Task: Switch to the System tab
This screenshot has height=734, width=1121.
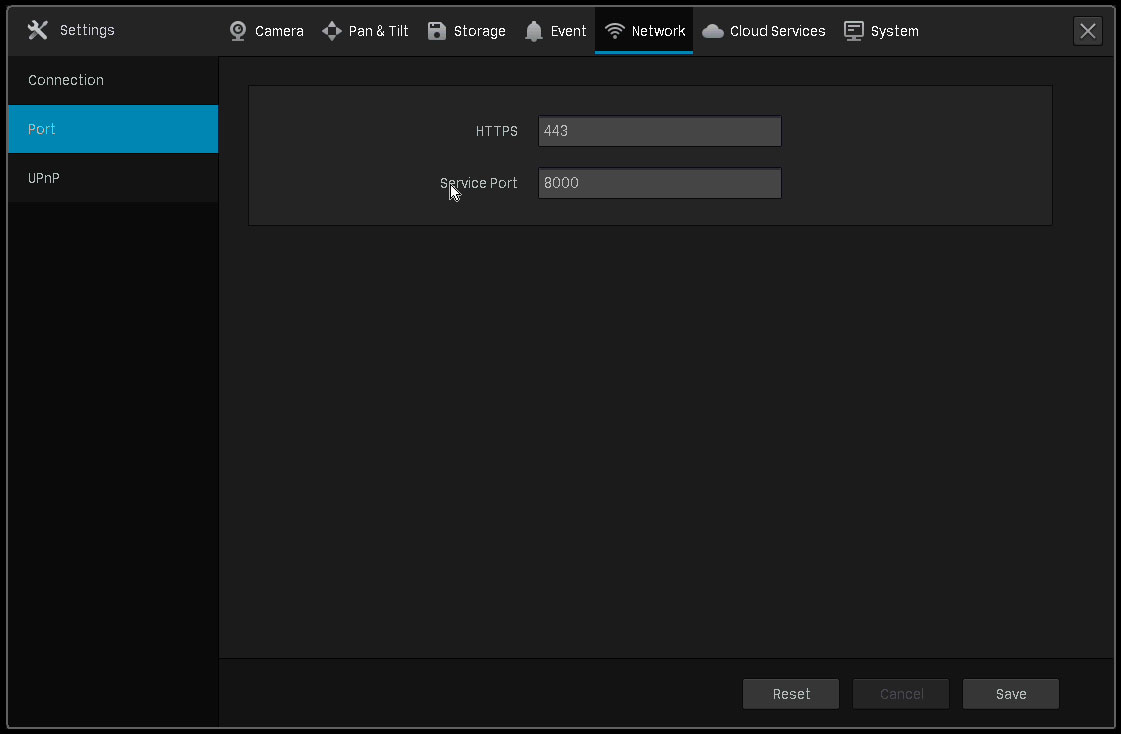Action: tap(881, 31)
